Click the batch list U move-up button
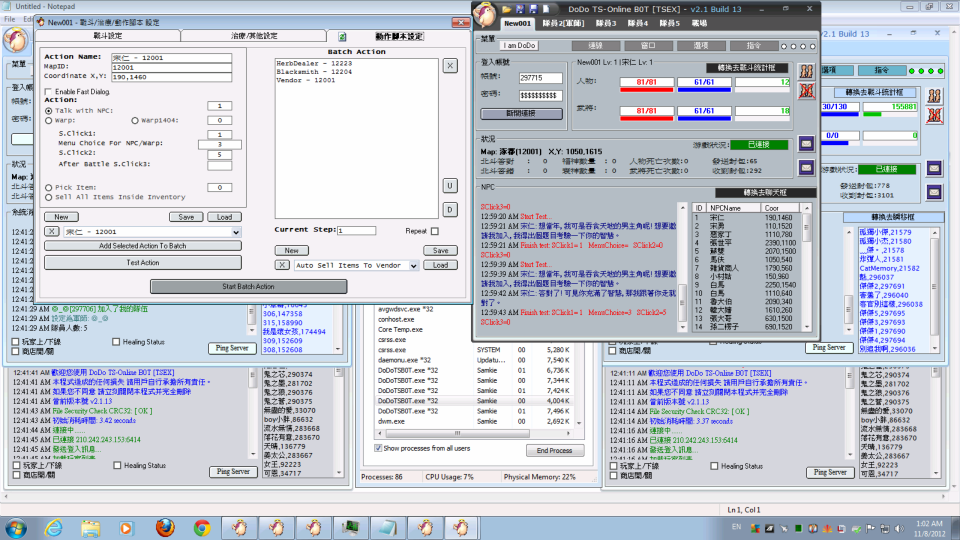The height and width of the screenshot is (540, 960). (449, 186)
